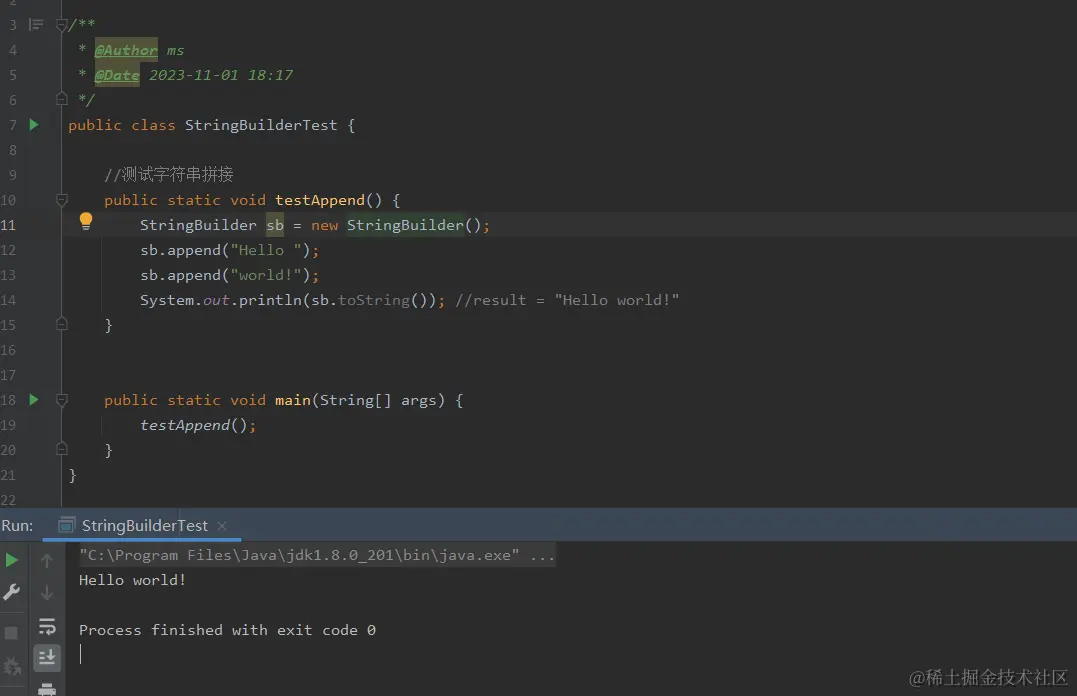Image resolution: width=1077 pixels, height=696 pixels.
Task: Collapse the main method fold at line 18
Action: point(61,400)
